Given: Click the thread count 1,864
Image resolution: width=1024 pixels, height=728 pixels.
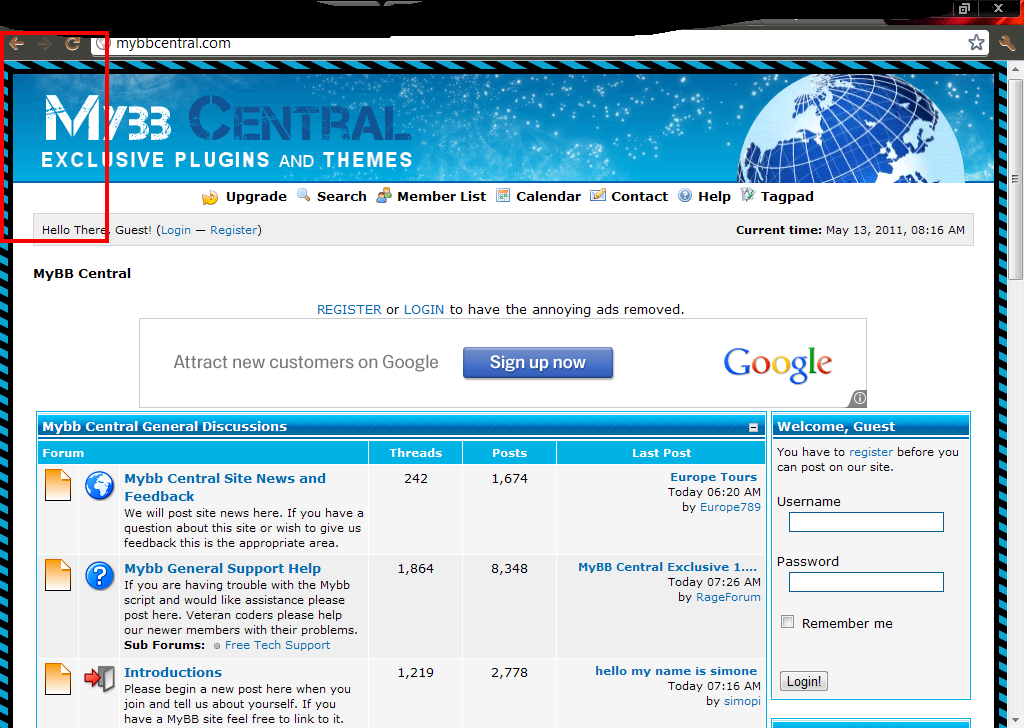Looking at the screenshot, I should click(416, 569).
